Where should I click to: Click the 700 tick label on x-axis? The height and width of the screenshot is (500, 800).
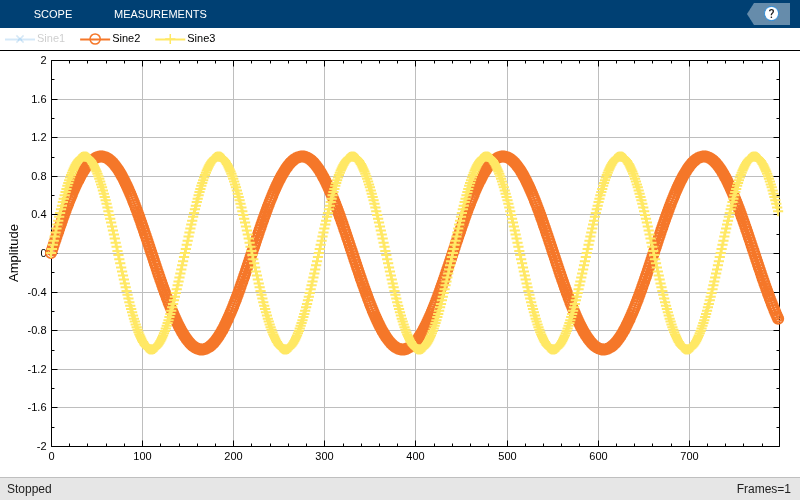point(689,456)
